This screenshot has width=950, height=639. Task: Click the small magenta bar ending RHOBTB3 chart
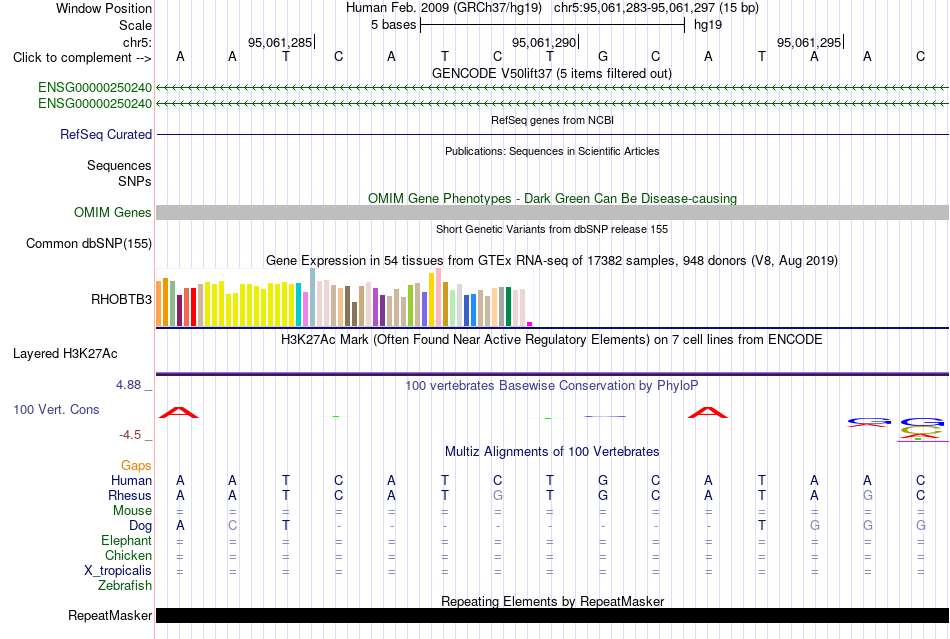coord(530,324)
